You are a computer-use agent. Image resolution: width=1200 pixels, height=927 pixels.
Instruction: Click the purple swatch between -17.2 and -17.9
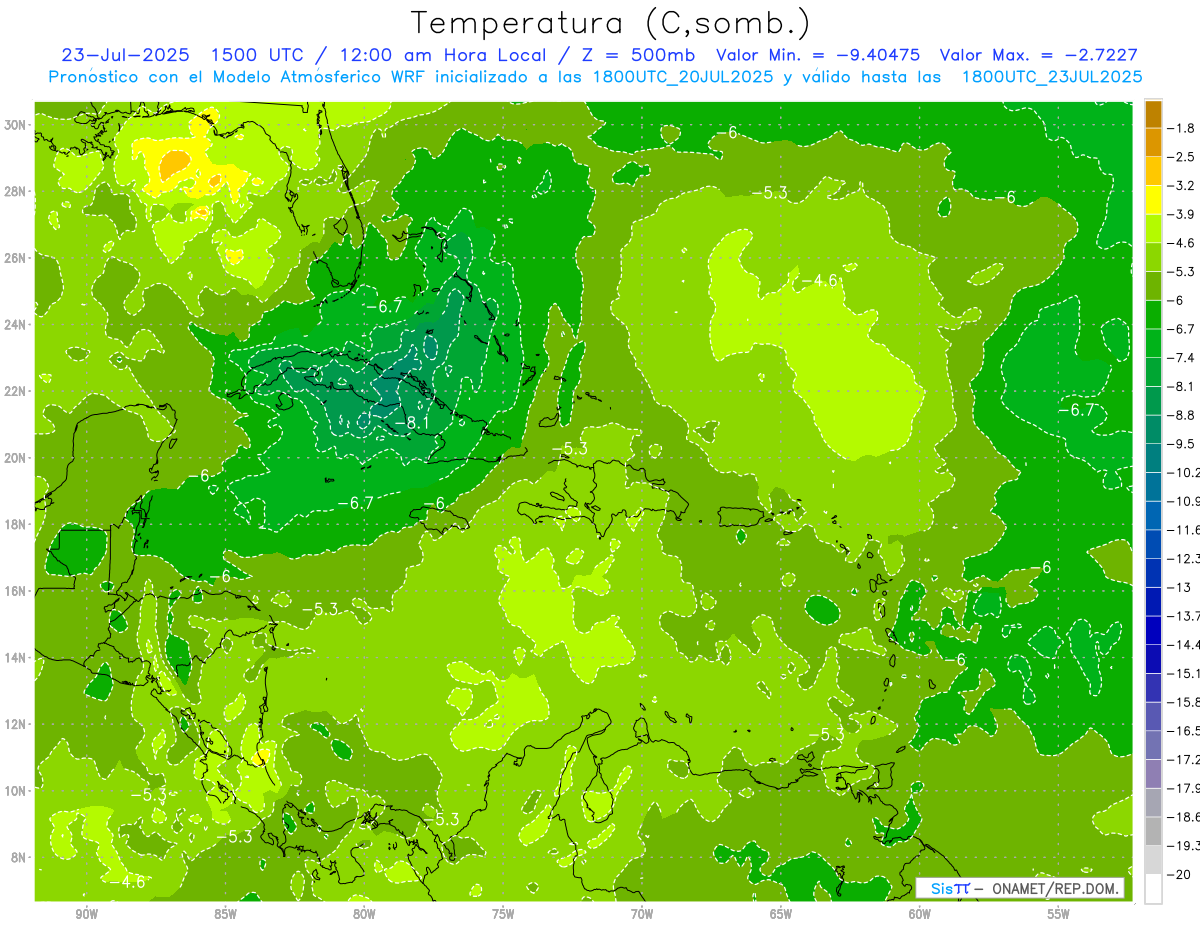tap(1153, 774)
